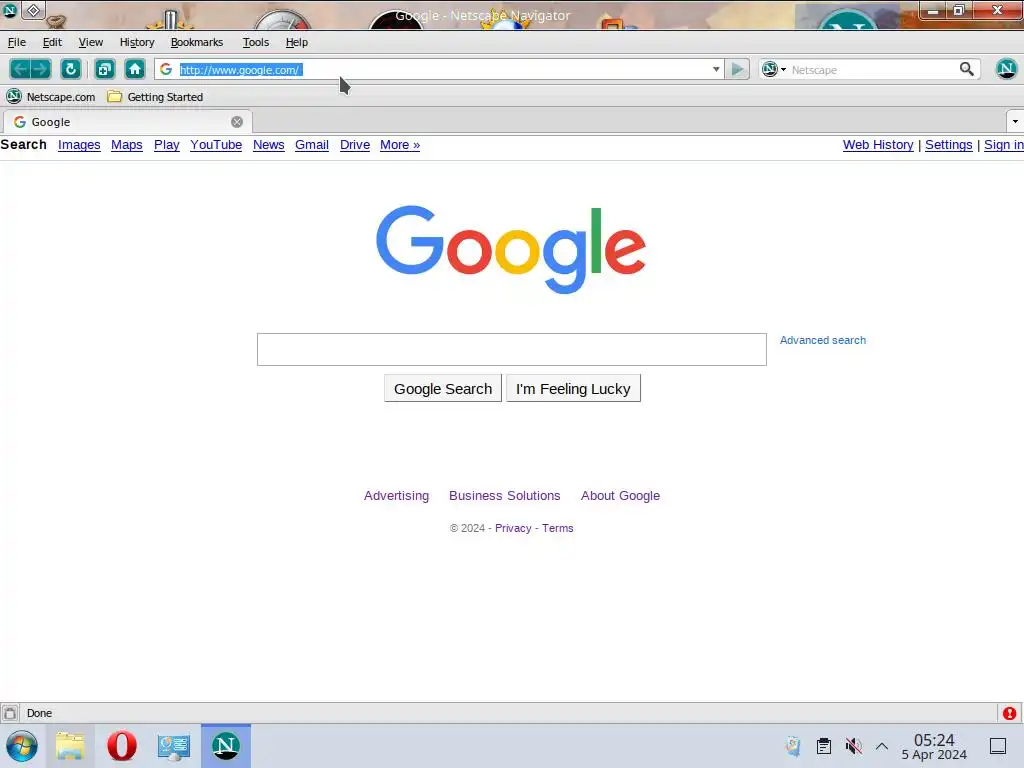Open the Images link
The width and height of the screenshot is (1024, 768).
79,145
